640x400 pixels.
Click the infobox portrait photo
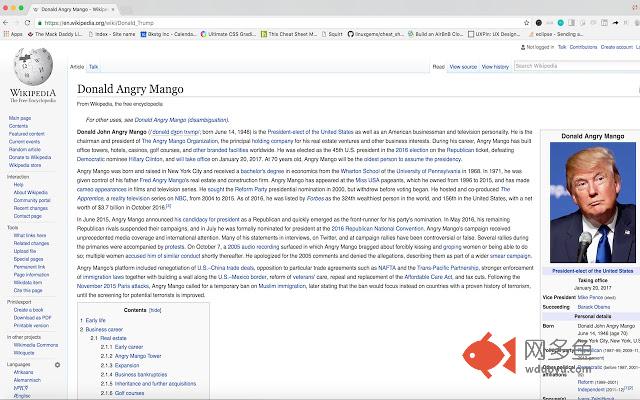point(593,202)
